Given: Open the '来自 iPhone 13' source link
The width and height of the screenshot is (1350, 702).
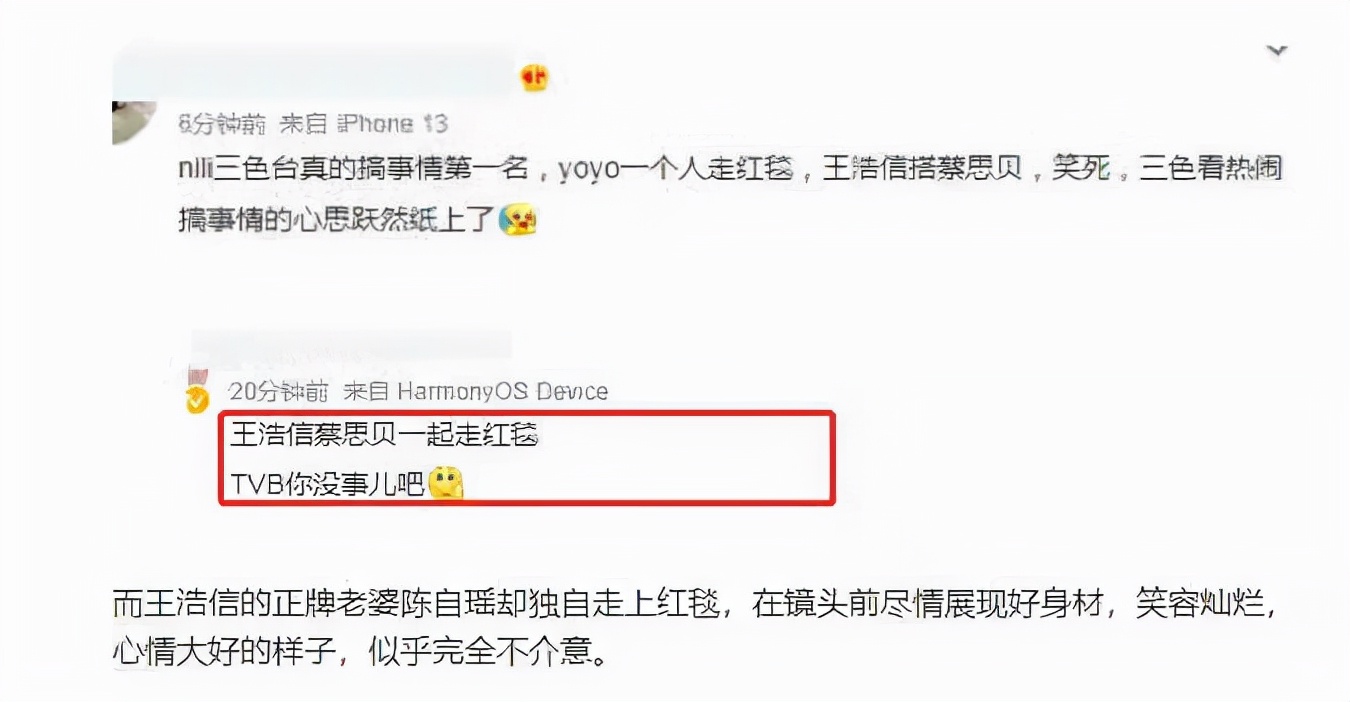Looking at the screenshot, I should pos(363,124).
